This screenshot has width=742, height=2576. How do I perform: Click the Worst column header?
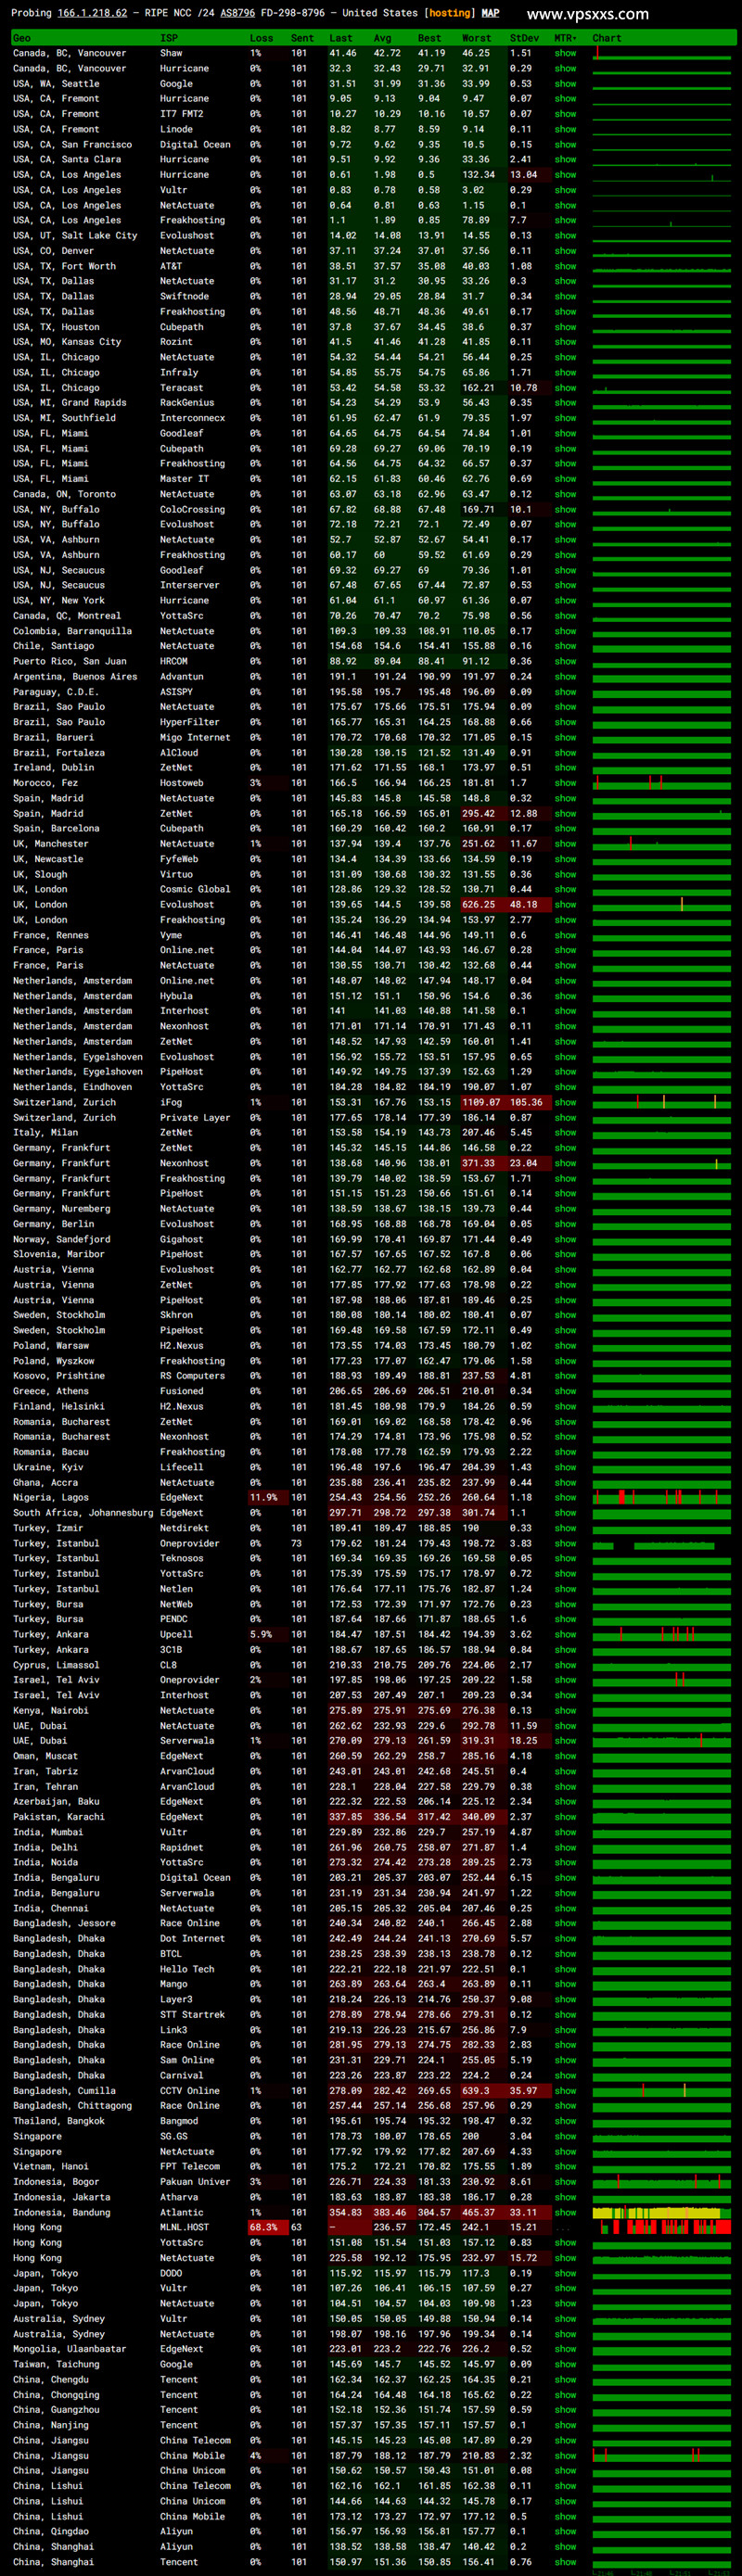[476, 38]
